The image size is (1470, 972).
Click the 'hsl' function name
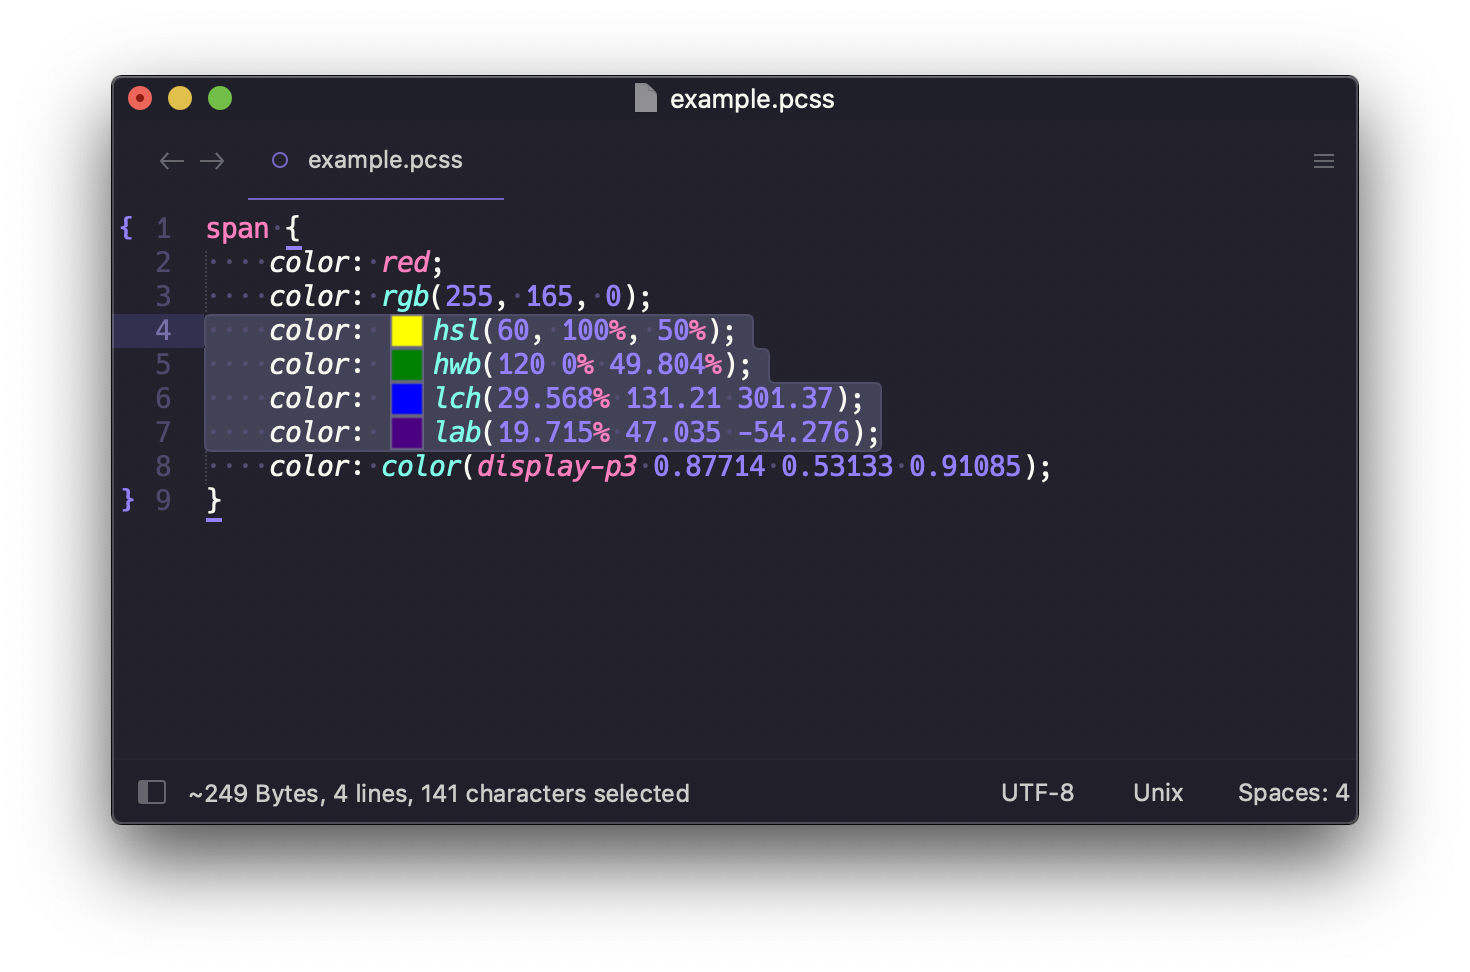click(x=456, y=330)
